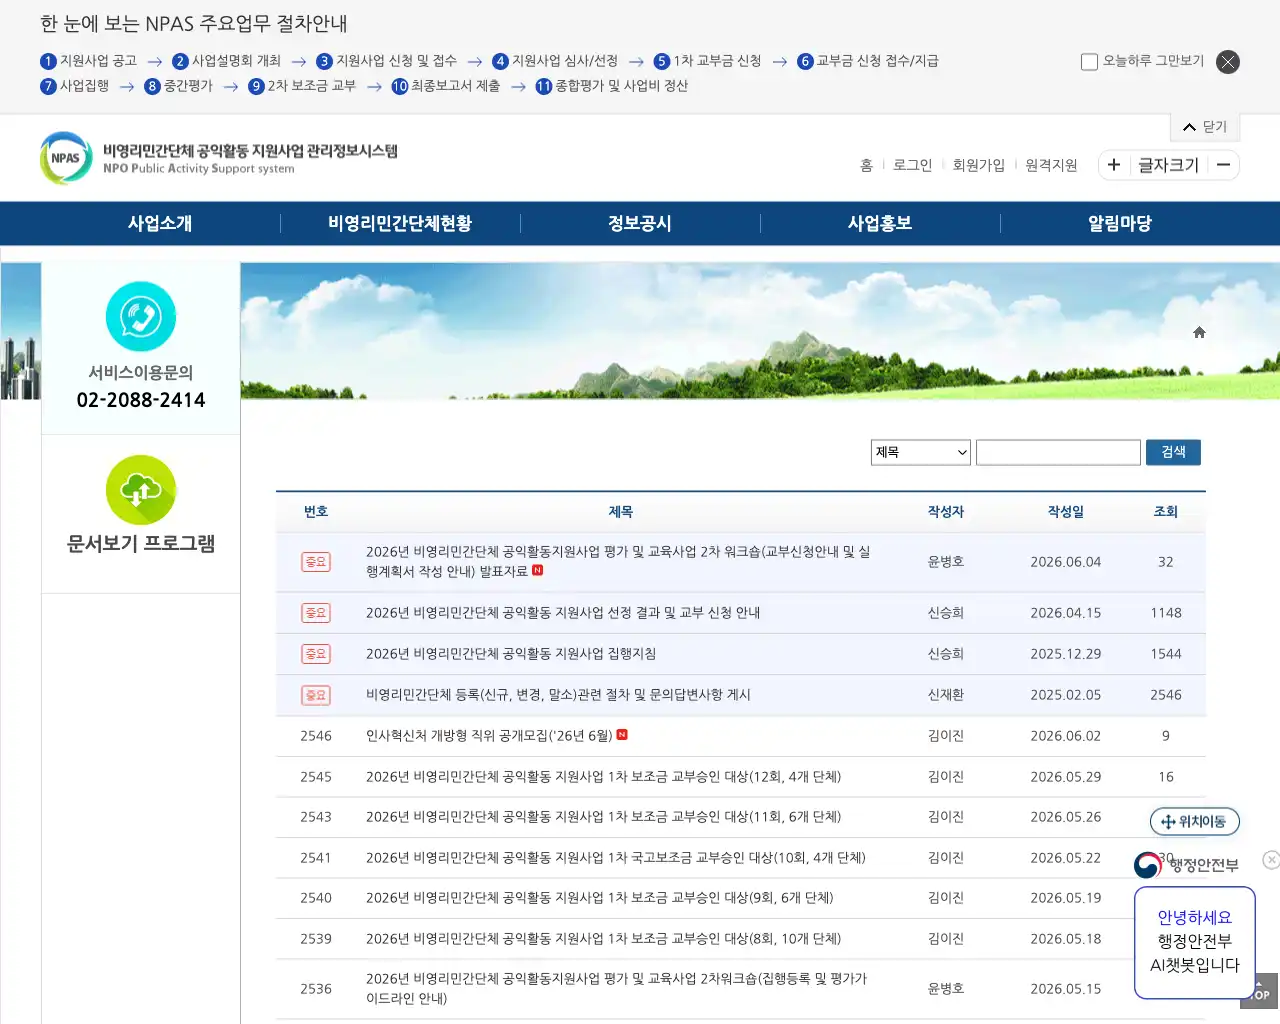Viewport: 1280px width, 1024px height.
Task: Select step 10 최종보고서 제출
Action: click(x=445, y=86)
